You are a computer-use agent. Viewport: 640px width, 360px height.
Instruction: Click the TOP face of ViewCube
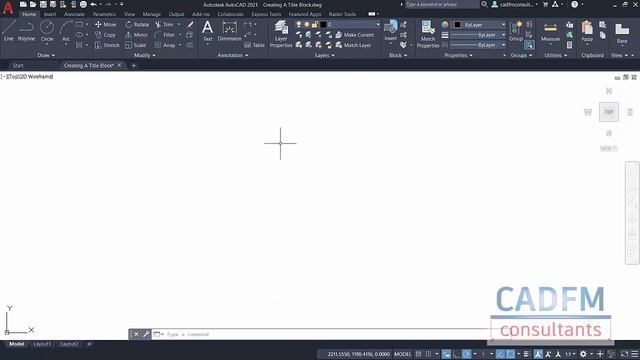609,112
